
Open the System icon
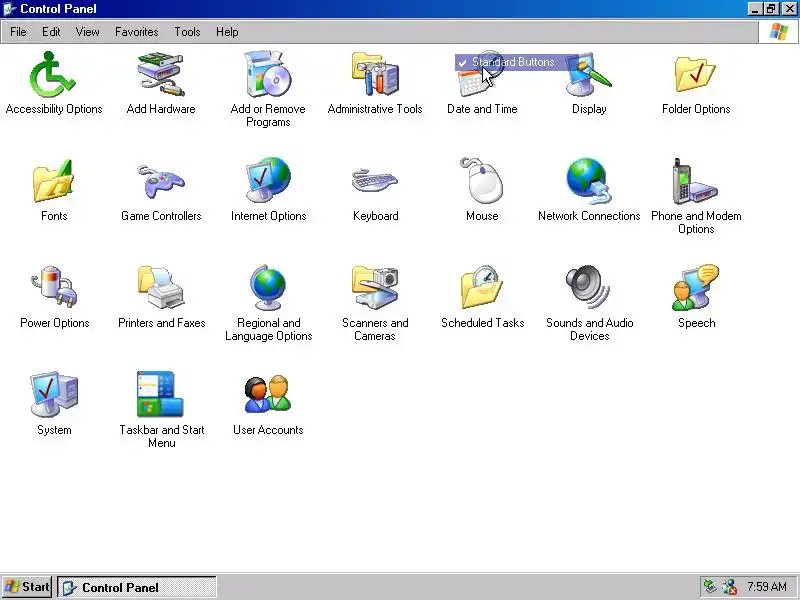pyautogui.click(x=53, y=395)
